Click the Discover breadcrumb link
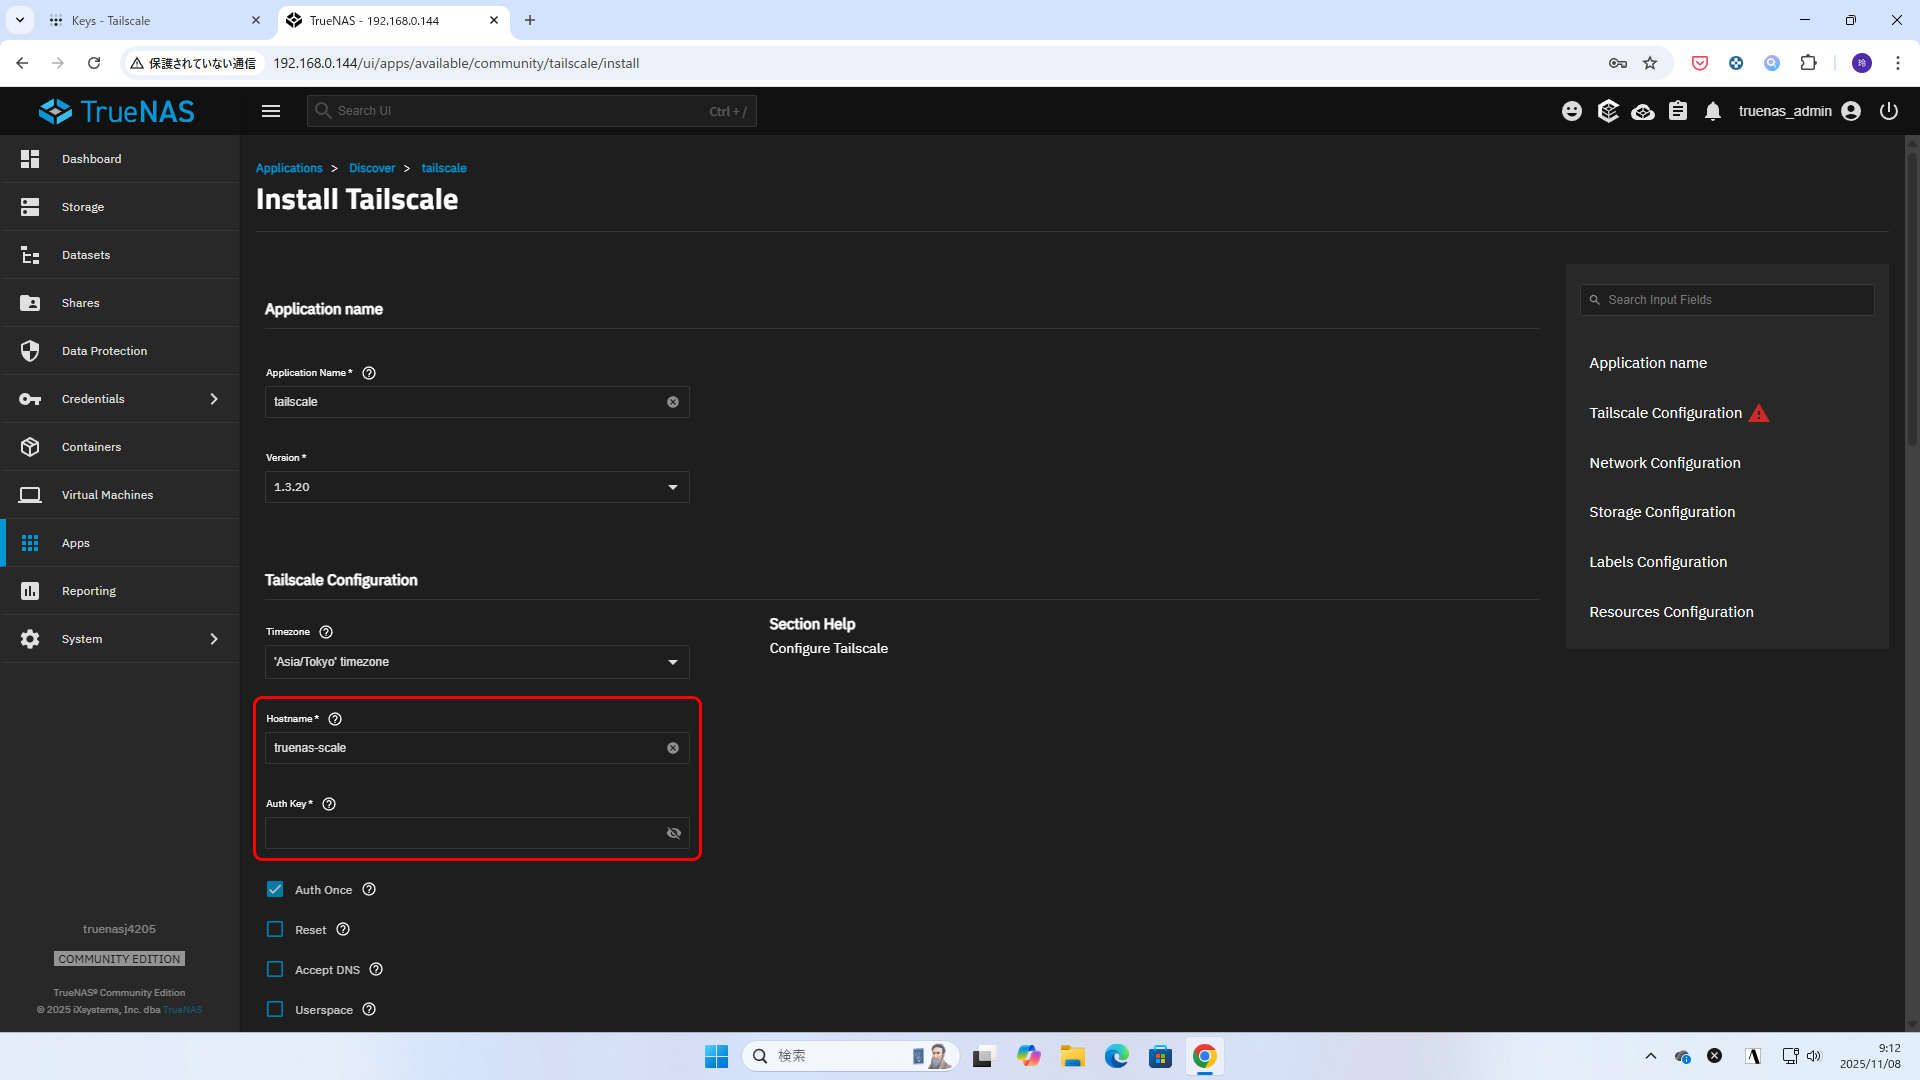 pyautogui.click(x=372, y=168)
